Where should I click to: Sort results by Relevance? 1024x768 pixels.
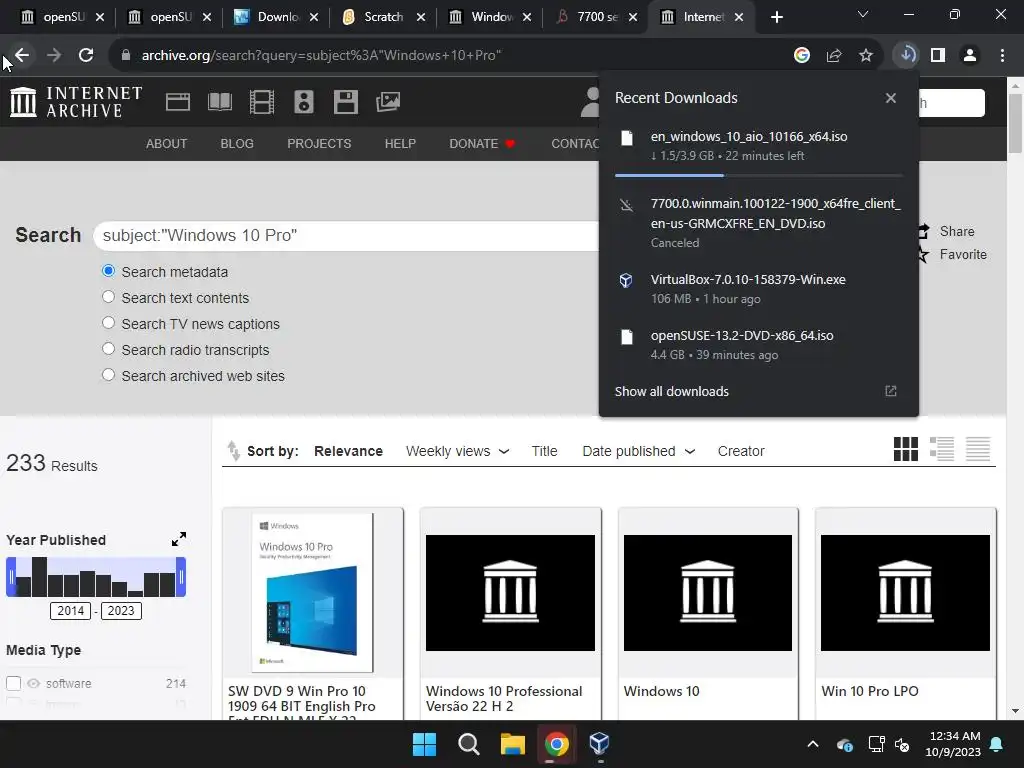point(348,451)
